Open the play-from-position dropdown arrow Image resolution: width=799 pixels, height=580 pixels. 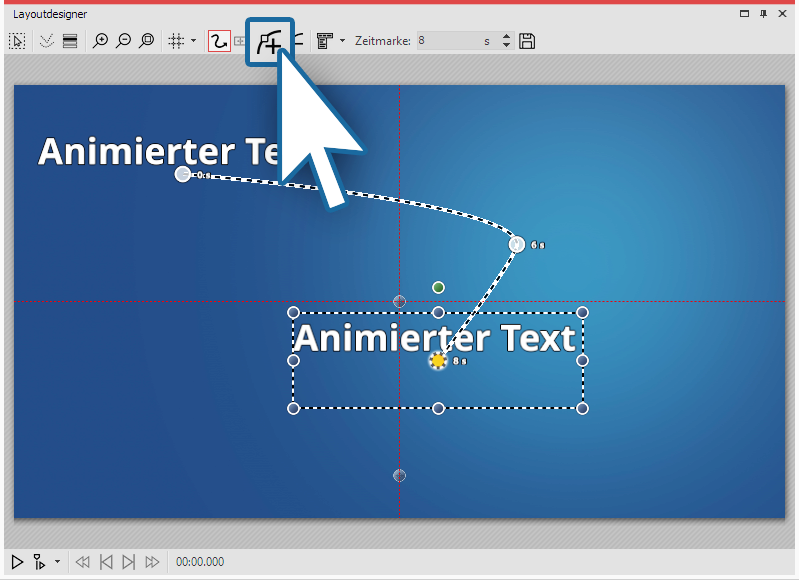coord(57,562)
